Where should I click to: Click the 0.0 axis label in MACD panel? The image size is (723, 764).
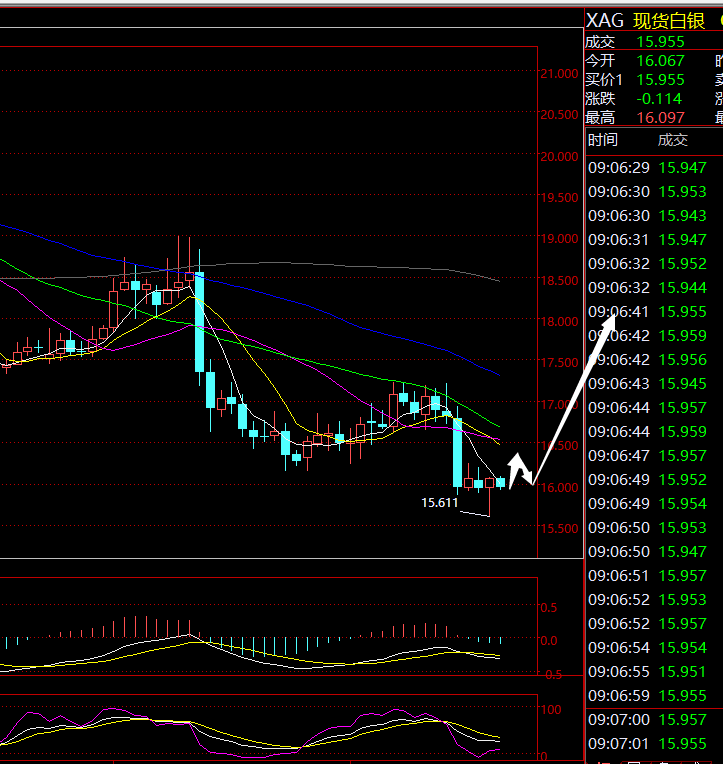click(x=548, y=641)
